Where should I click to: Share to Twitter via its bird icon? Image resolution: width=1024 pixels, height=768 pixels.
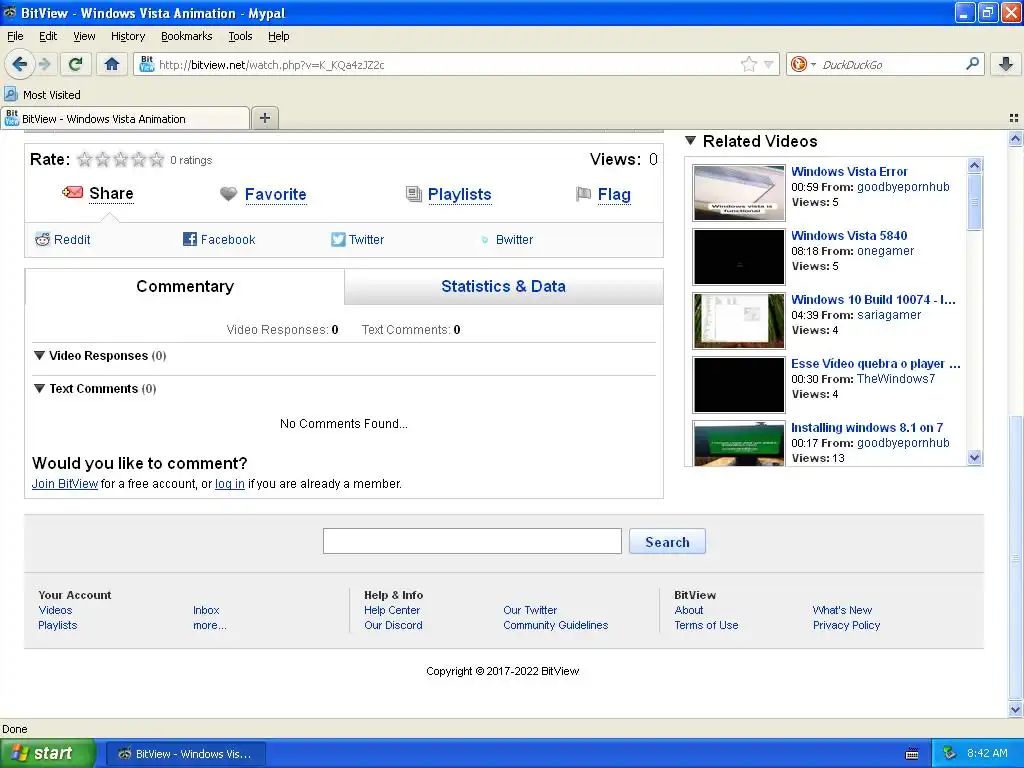[338, 239]
